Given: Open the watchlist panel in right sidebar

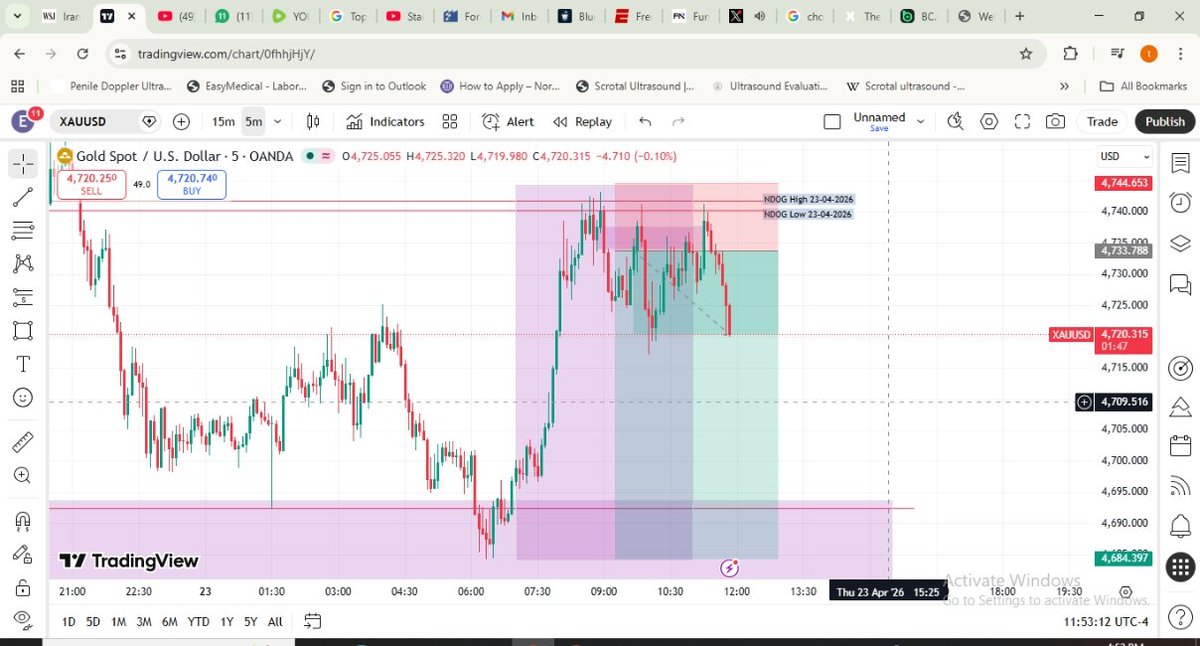Looking at the screenshot, I should coord(1180,162).
